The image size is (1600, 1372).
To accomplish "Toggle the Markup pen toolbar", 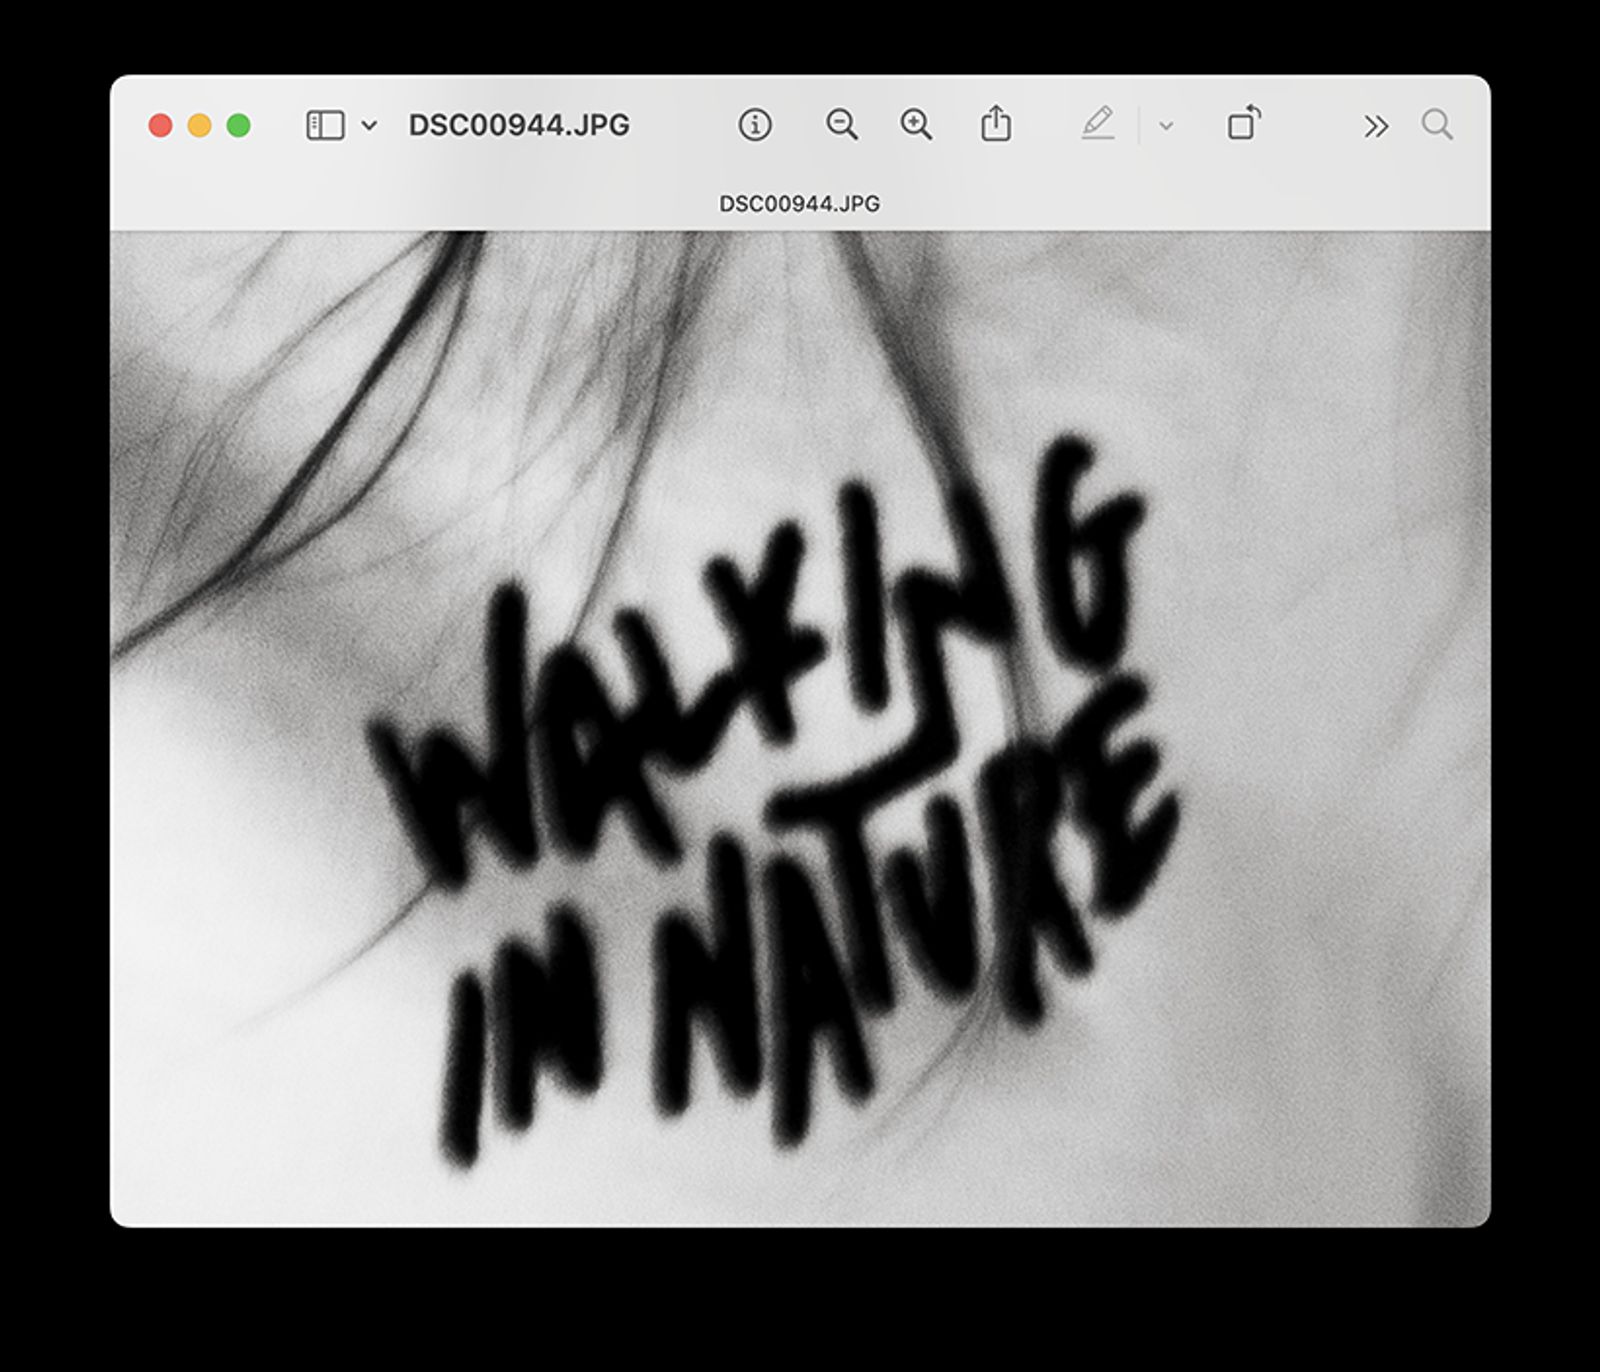I will tap(1098, 125).
